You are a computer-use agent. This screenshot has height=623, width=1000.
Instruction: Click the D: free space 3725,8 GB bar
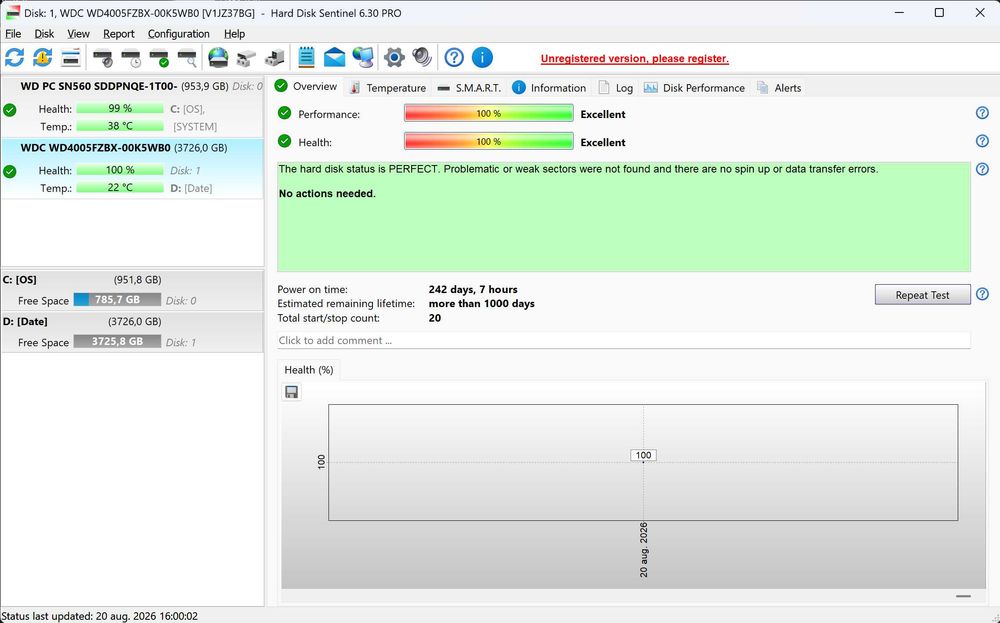(x=117, y=342)
